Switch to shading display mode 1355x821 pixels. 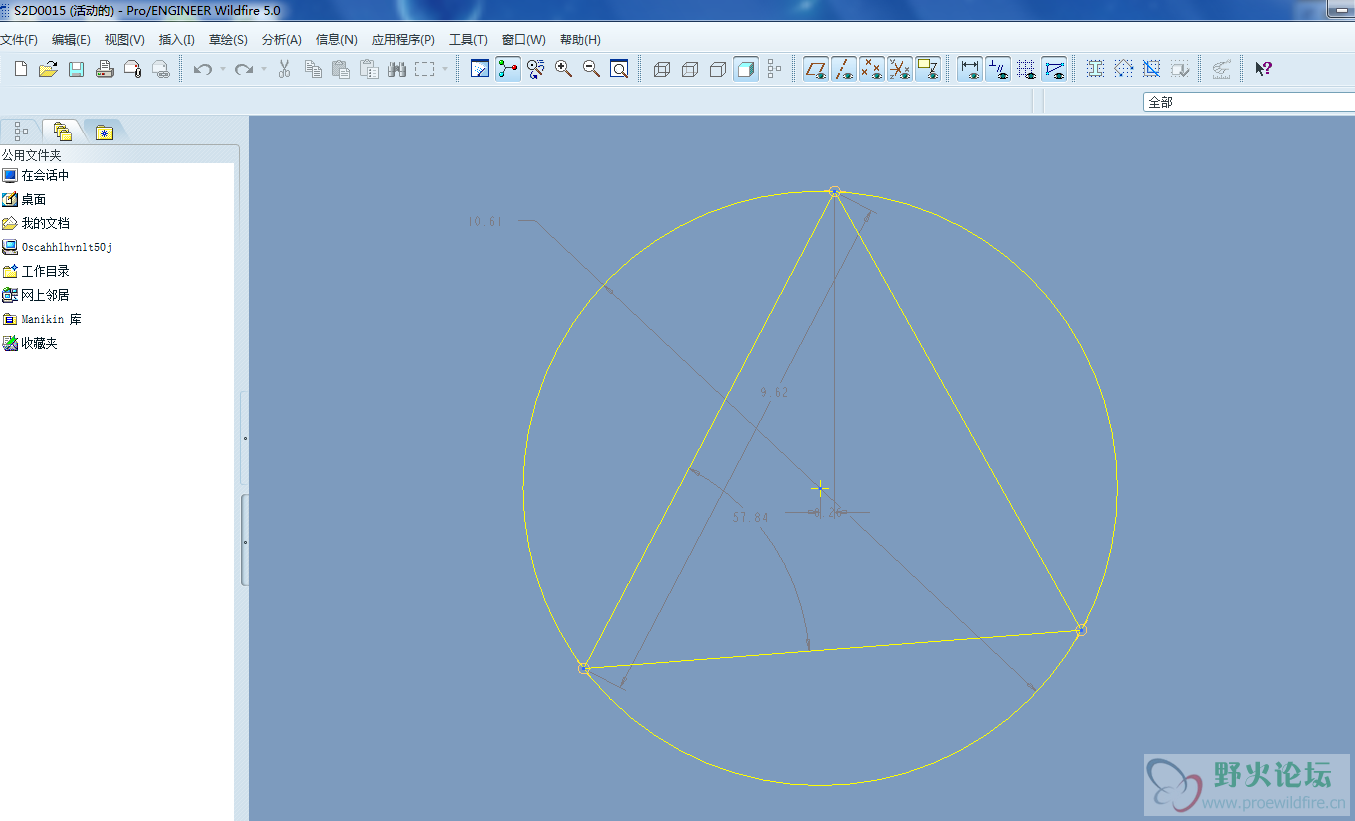[746, 69]
